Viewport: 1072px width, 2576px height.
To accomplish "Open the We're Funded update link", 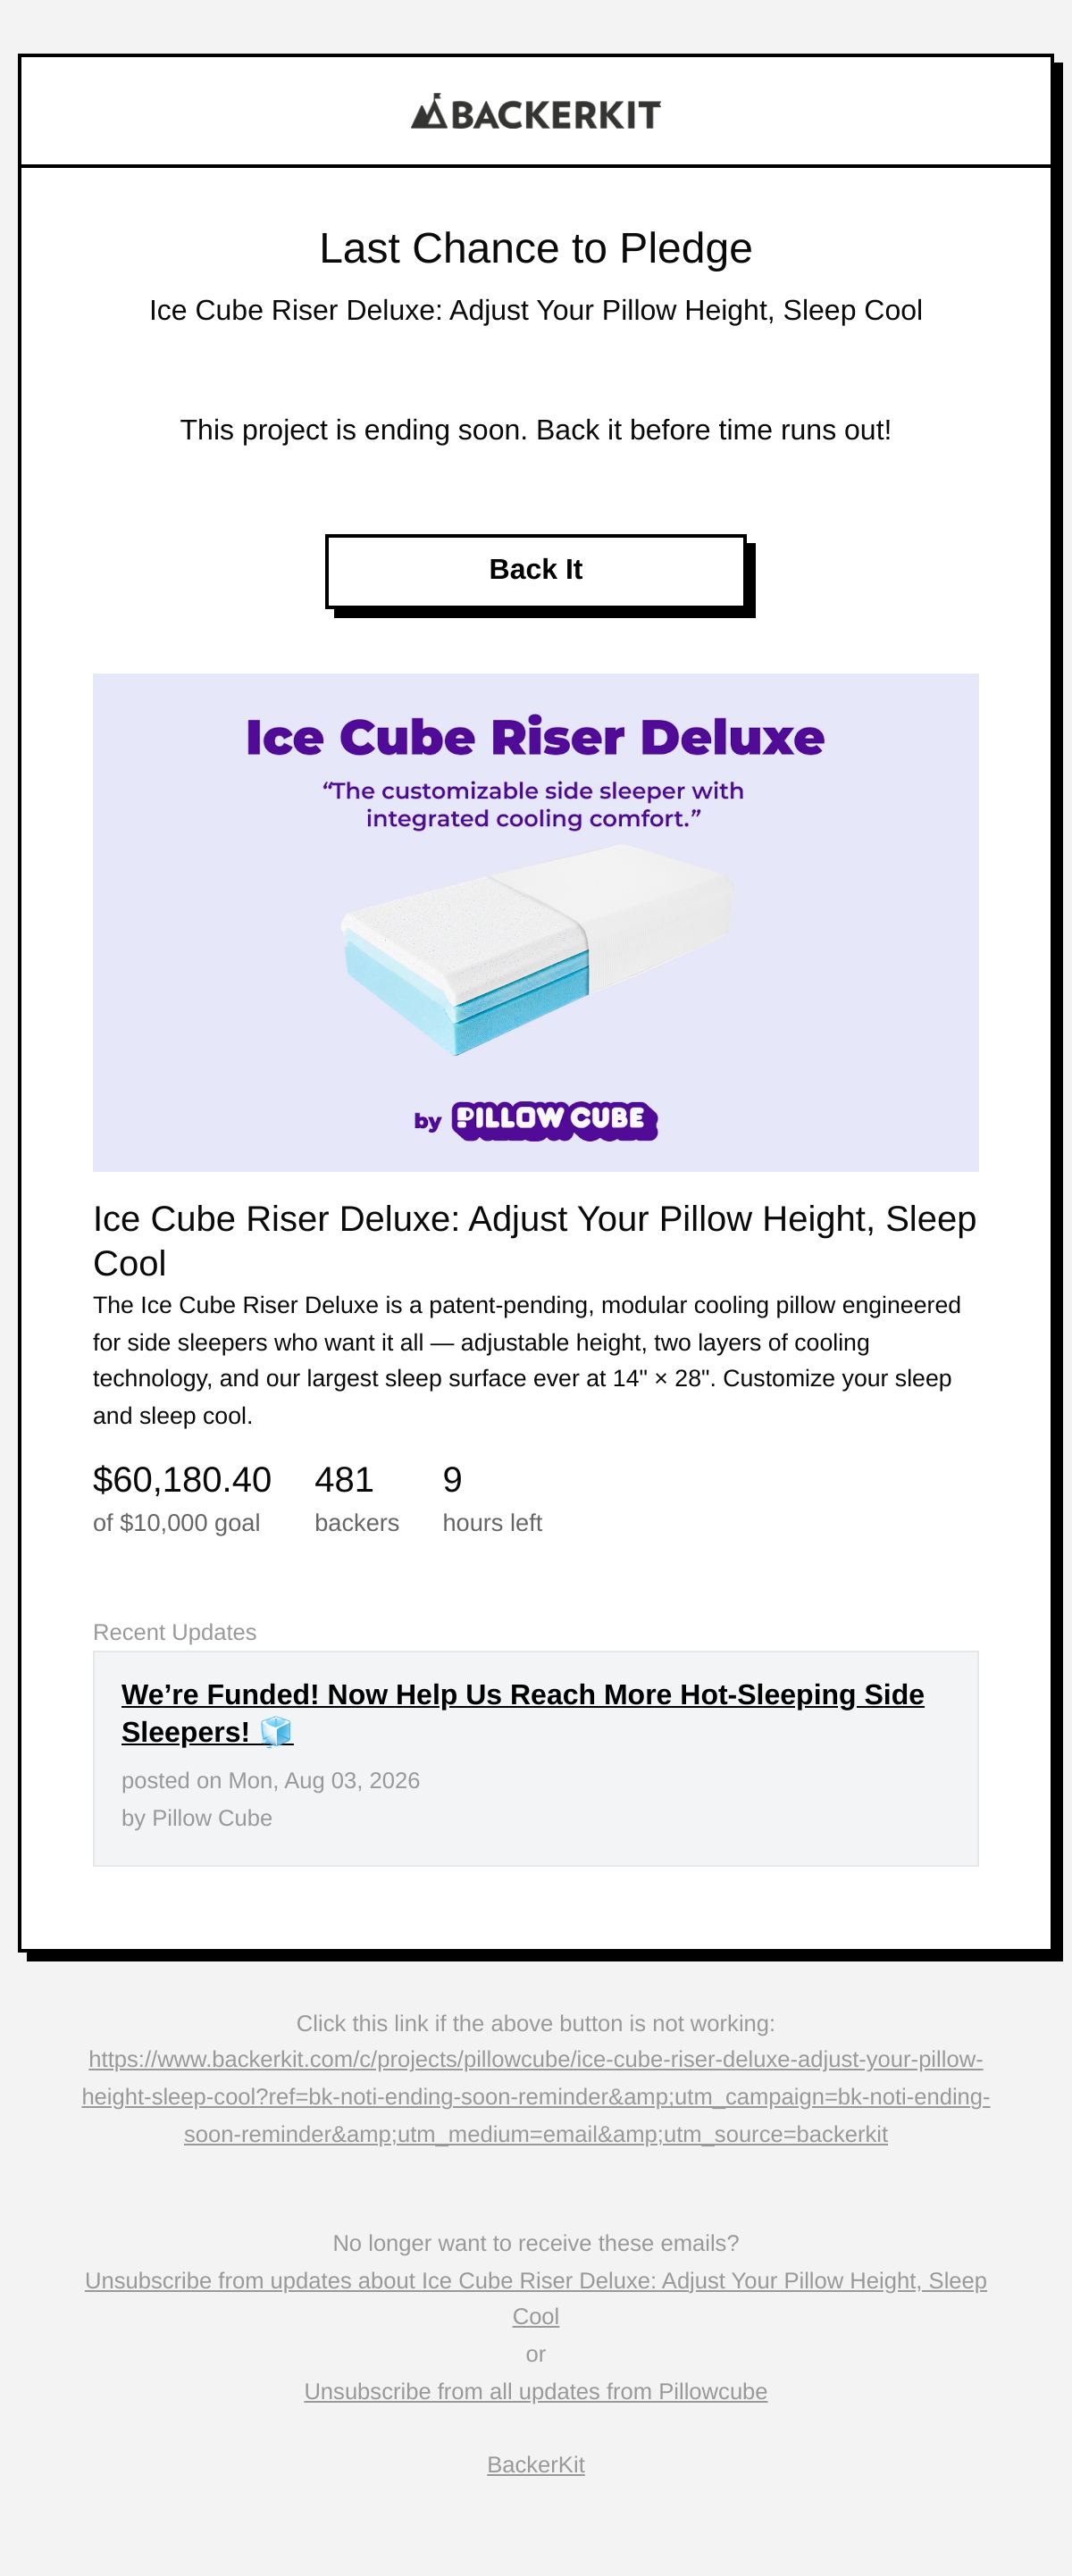I will pyautogui.click(x=522, y=1713).
